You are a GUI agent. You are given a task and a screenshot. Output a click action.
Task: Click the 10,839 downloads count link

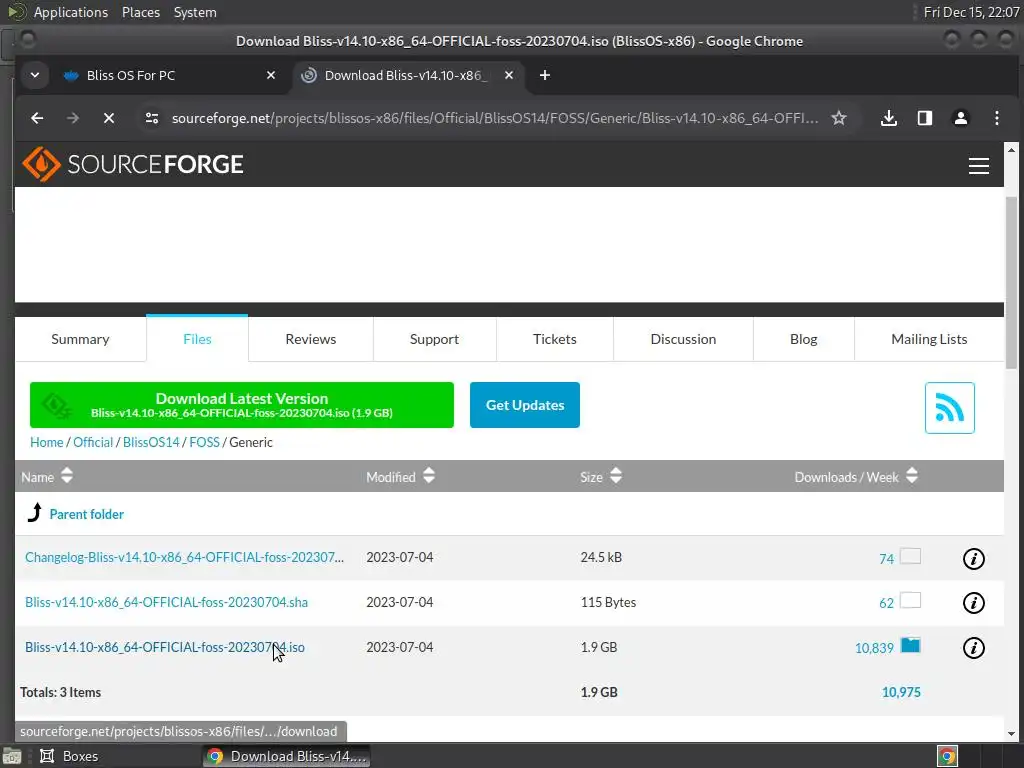point(874,648)
